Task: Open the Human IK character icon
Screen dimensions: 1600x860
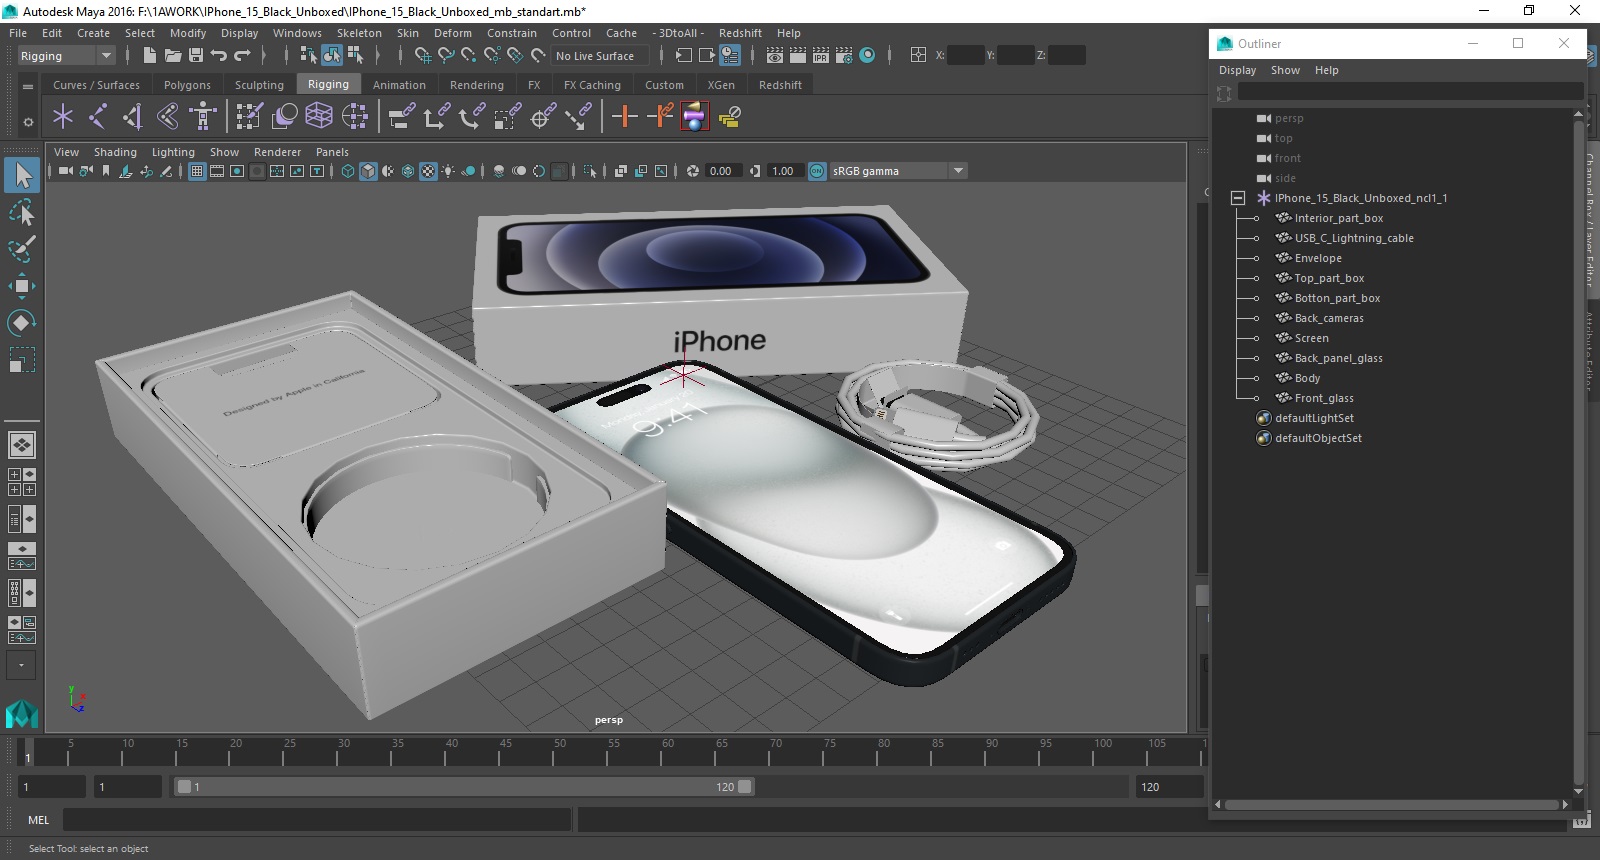Action: click(x=203, y=117)
